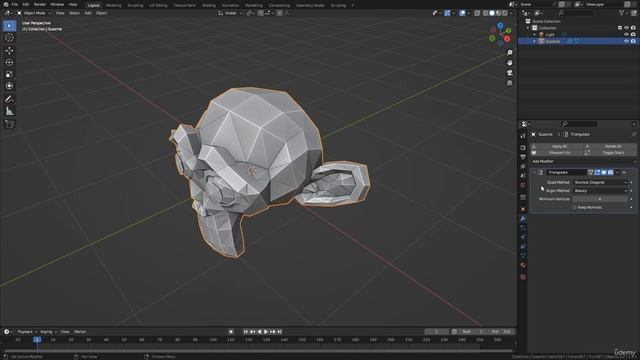Activate the Scale tool
Image resolution: width=640 pixels, height=360 pixels.
click(9, 74)
